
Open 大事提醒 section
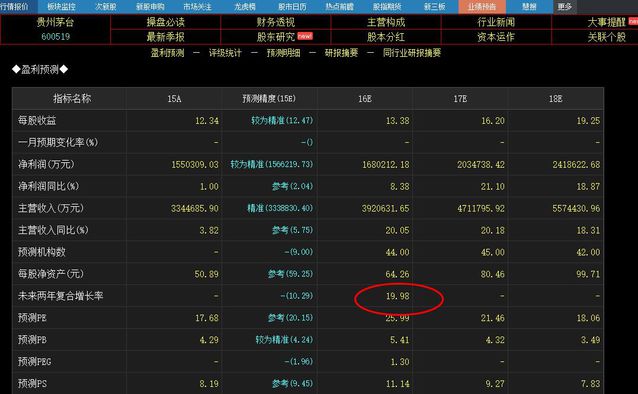point(606,22)
